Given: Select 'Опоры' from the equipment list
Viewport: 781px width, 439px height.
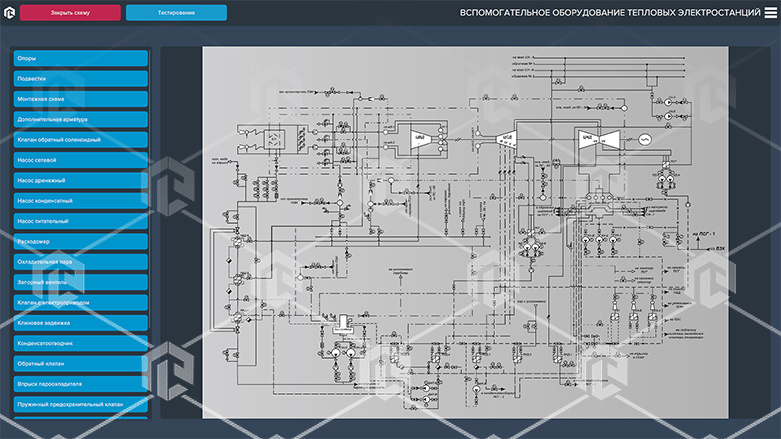Looking at the screenshot, I should (81, 58).
